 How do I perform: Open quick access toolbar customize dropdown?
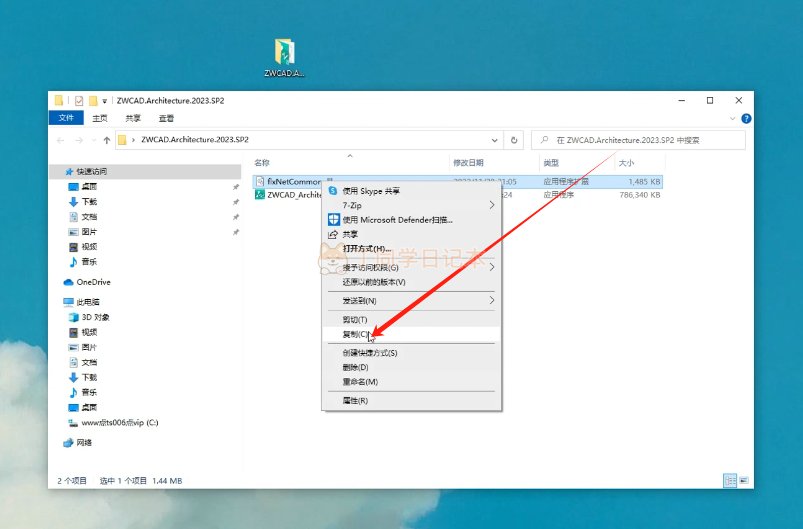tap(104, 101)
